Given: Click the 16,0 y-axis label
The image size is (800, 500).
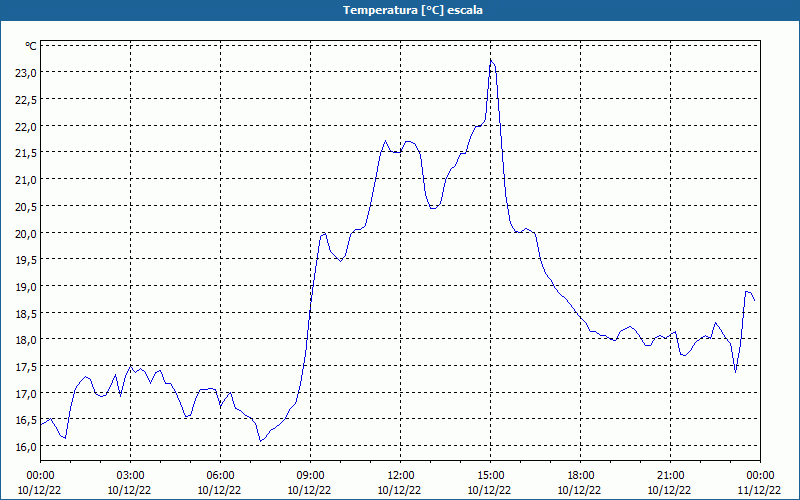Looking at the screenshot, I should click(x=26, y=446).
